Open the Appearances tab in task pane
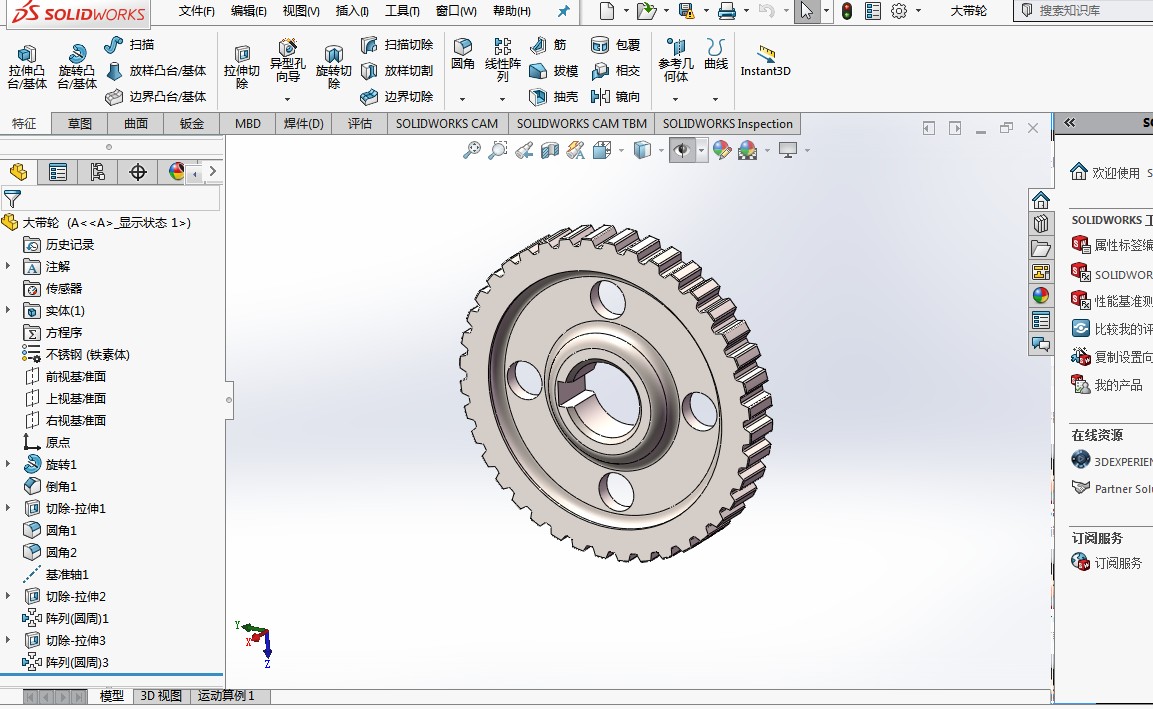The width and height of the screenshot is (1153, 709). coord(1040,296)
